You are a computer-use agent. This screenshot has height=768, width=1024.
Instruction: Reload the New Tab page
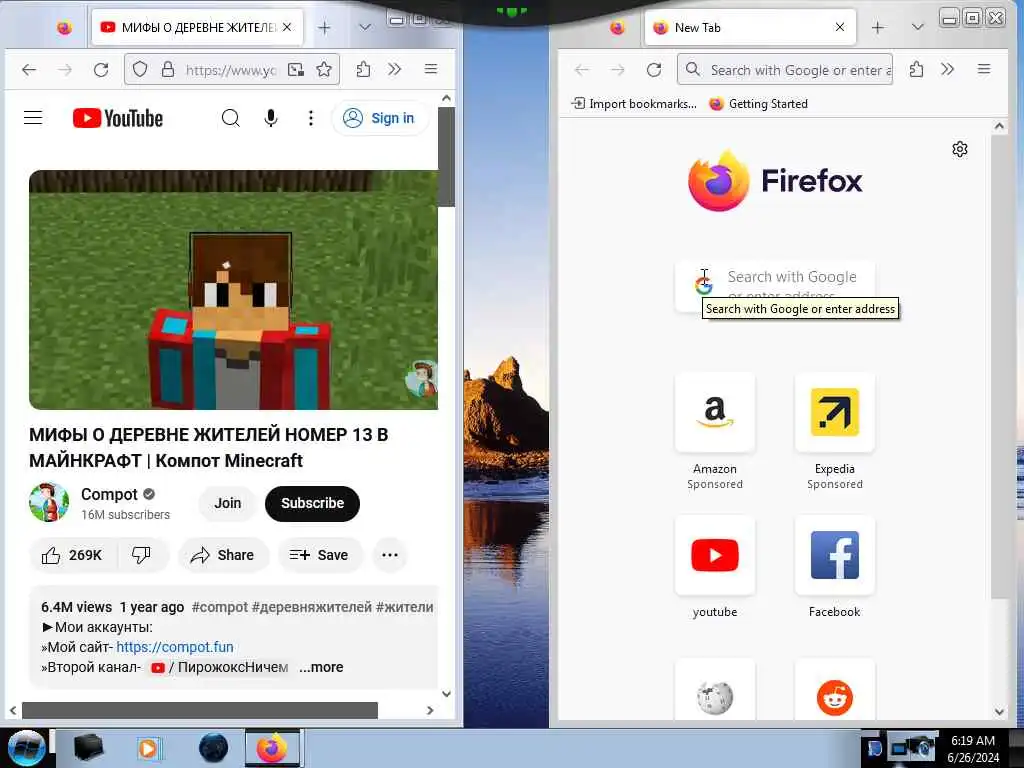click(654, 69)
